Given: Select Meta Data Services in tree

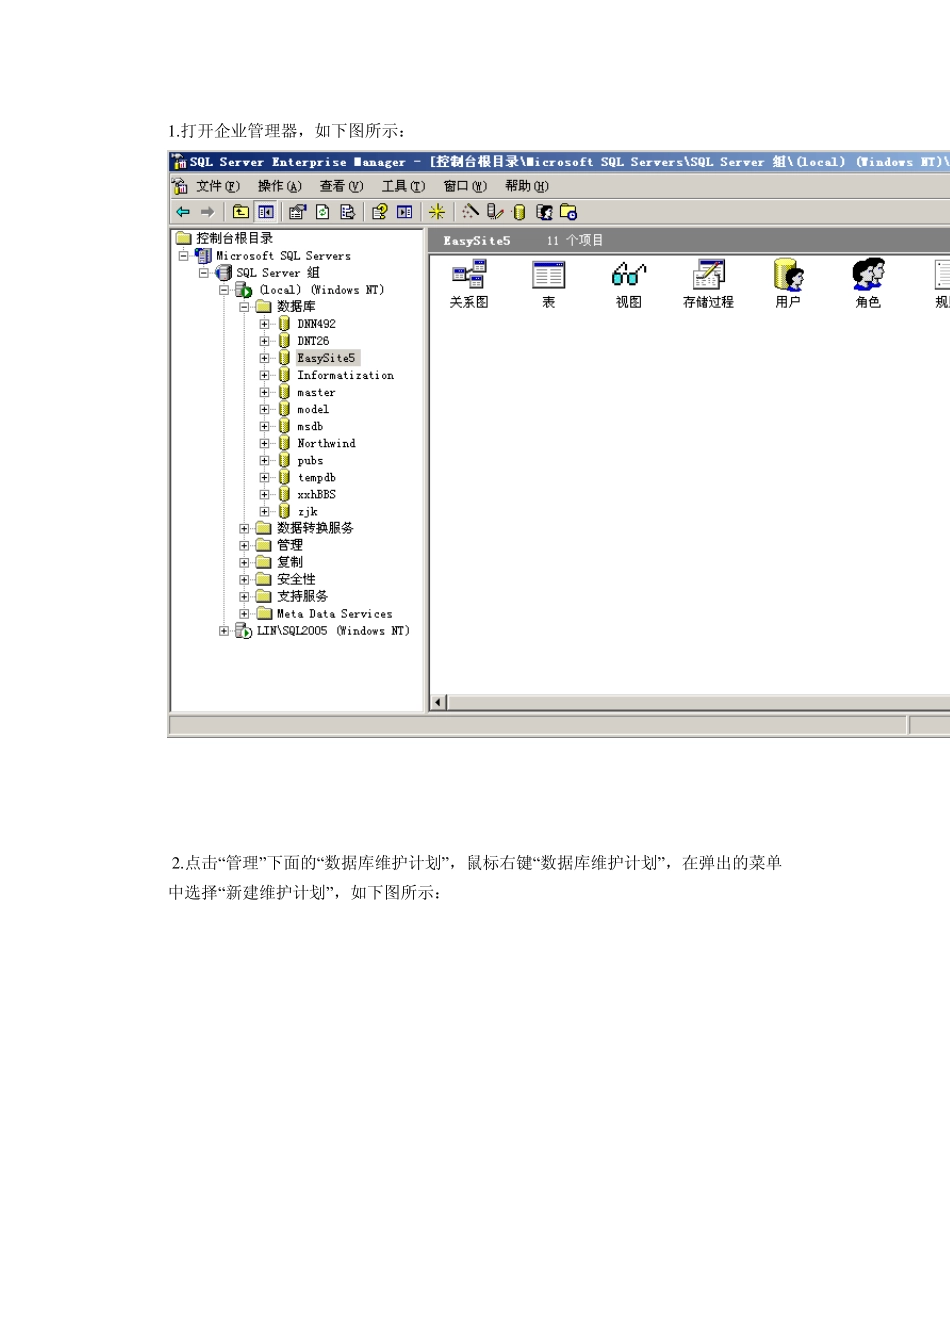Looking at the screenshot, I should click(x=334, y=614).
